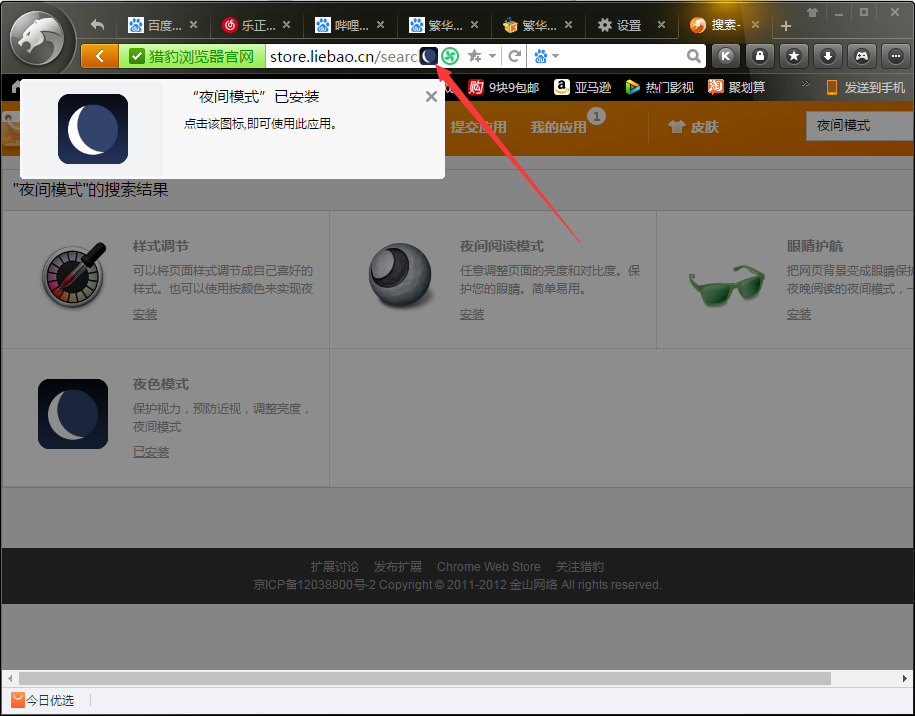Open the downloads arrow icon

pyautogui.click(x=827, y=56)
